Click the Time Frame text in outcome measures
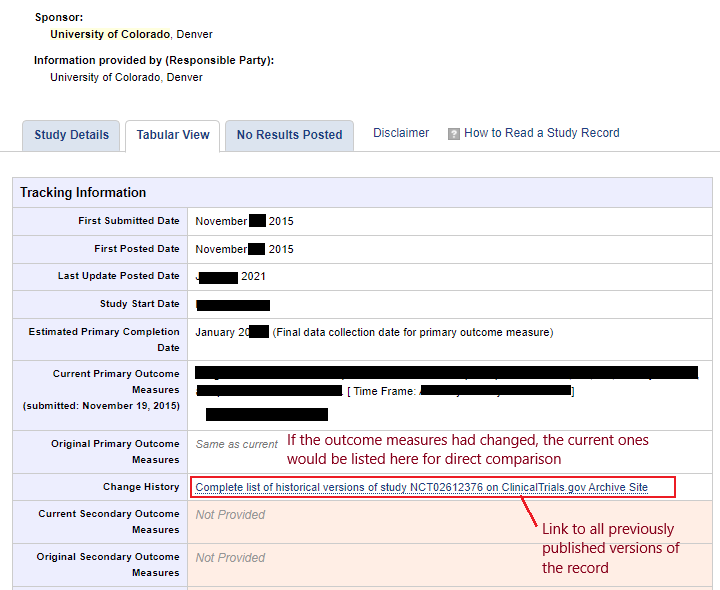 tap(383, 391)
